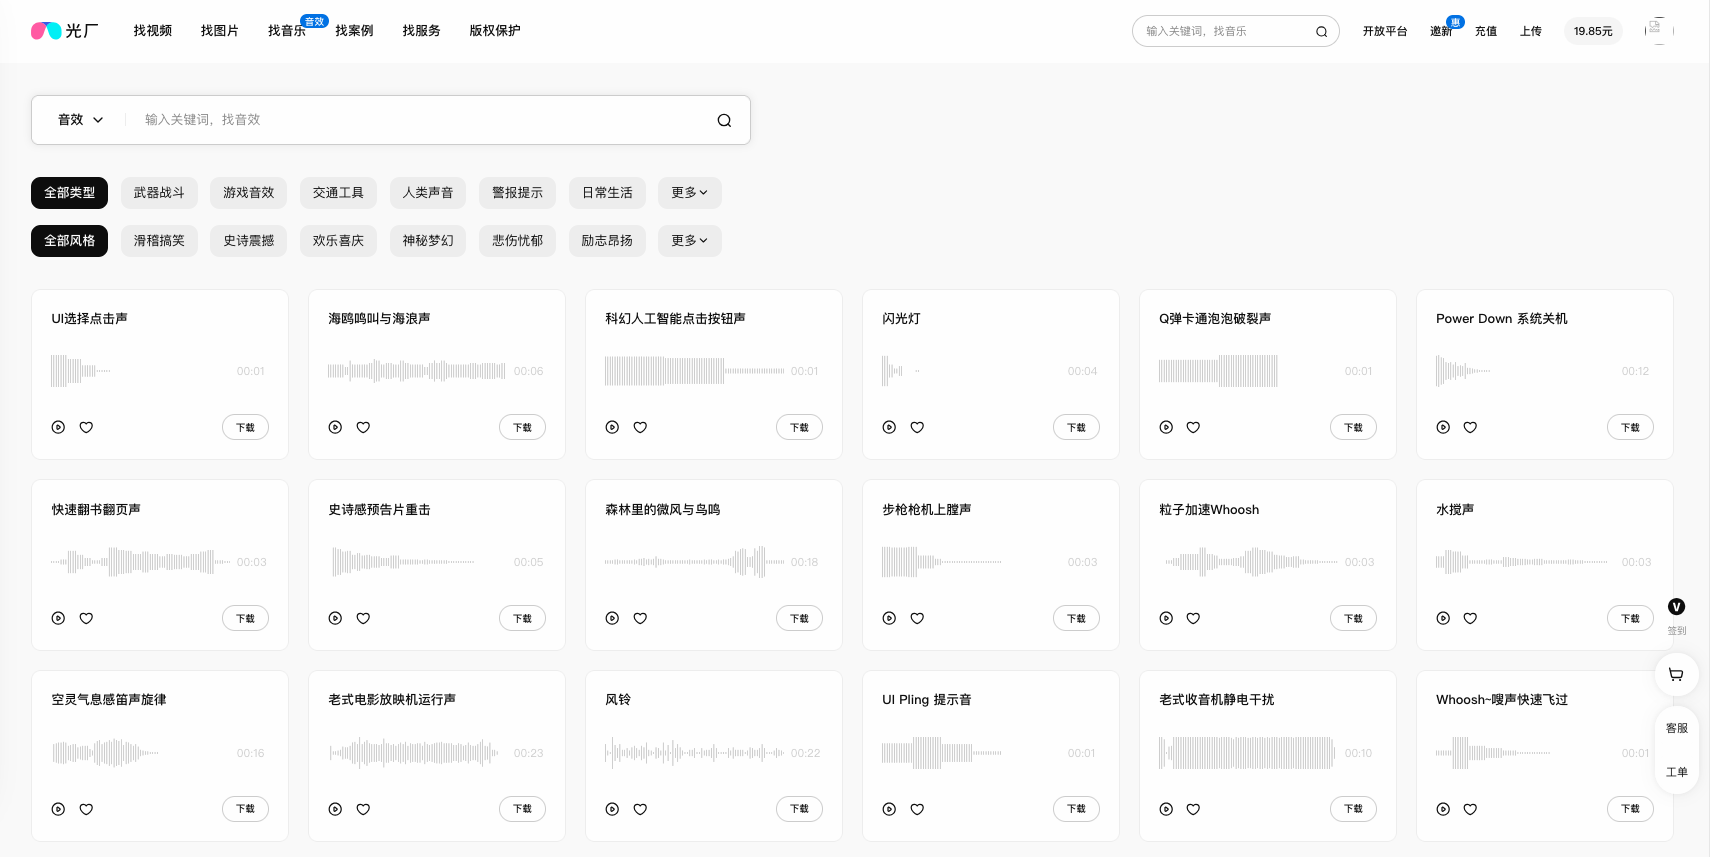Screen dimensions: 1710x857
Task: Select the 神秘梦幻 style filter
Action: (428, 240)
